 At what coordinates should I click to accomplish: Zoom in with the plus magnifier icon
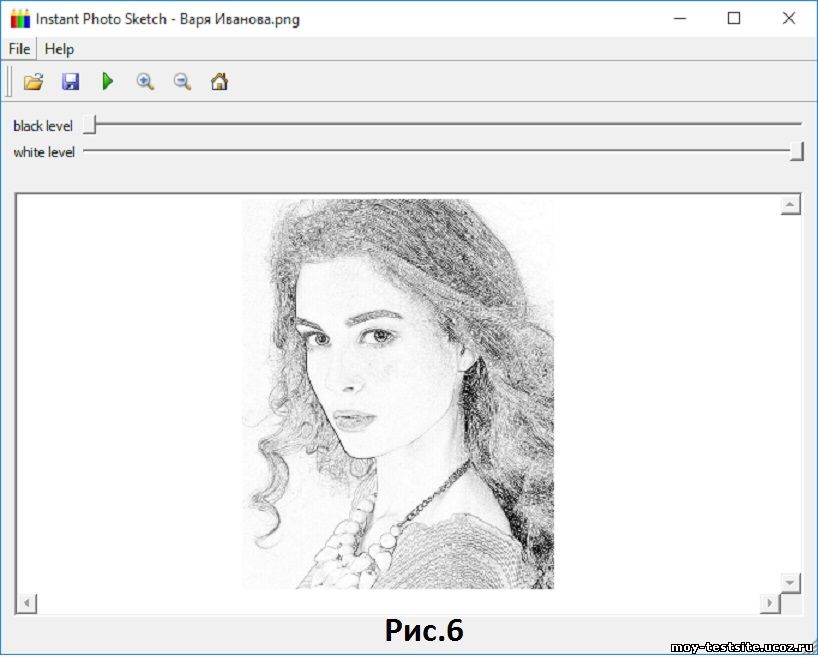[145, 82]
